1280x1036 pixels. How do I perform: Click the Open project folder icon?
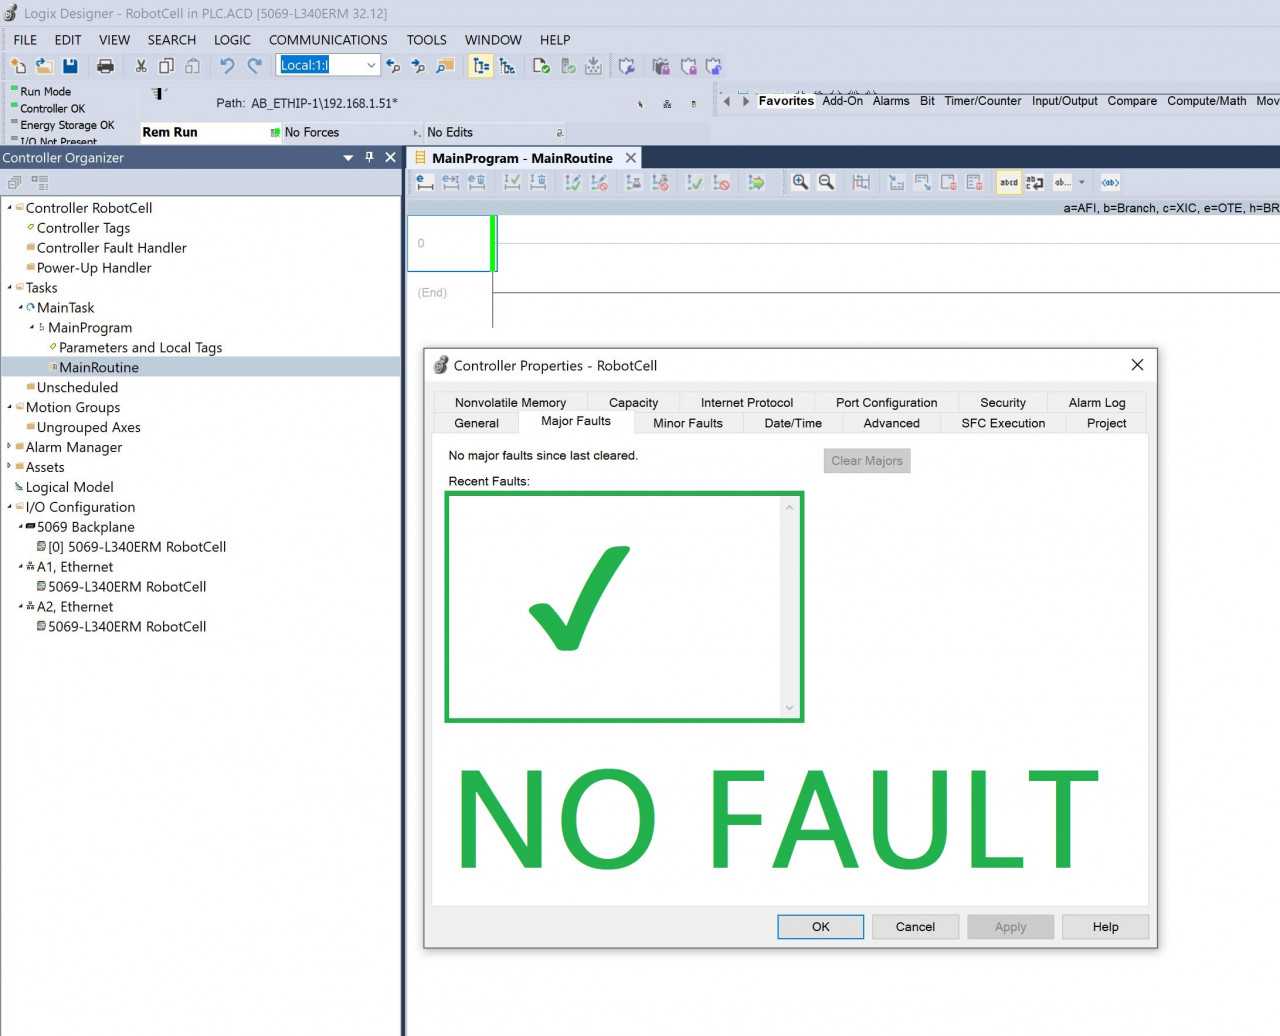pyautogui.click(x=44, y=66)
